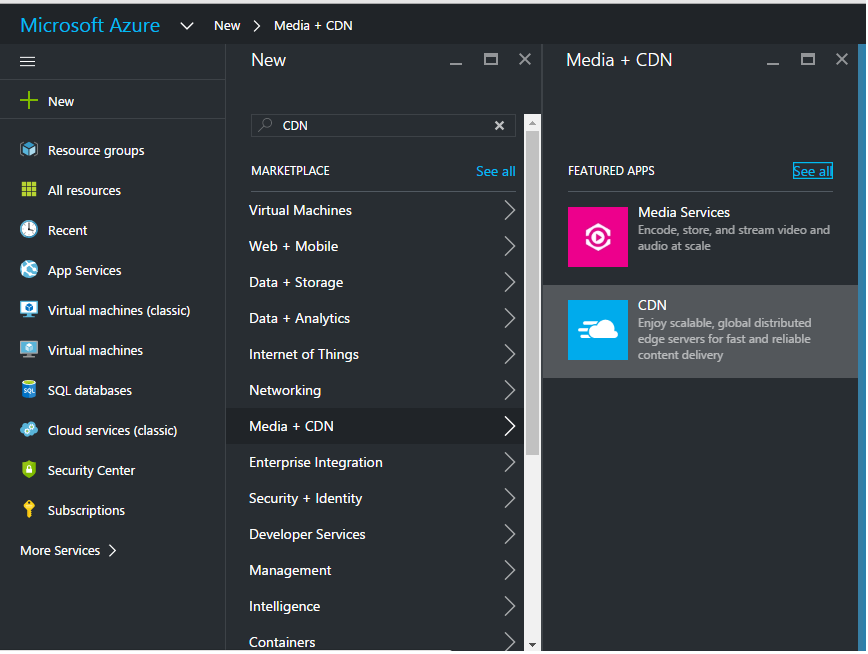
Task: Maximize the New blade
Action: click(x=491, y=59)
